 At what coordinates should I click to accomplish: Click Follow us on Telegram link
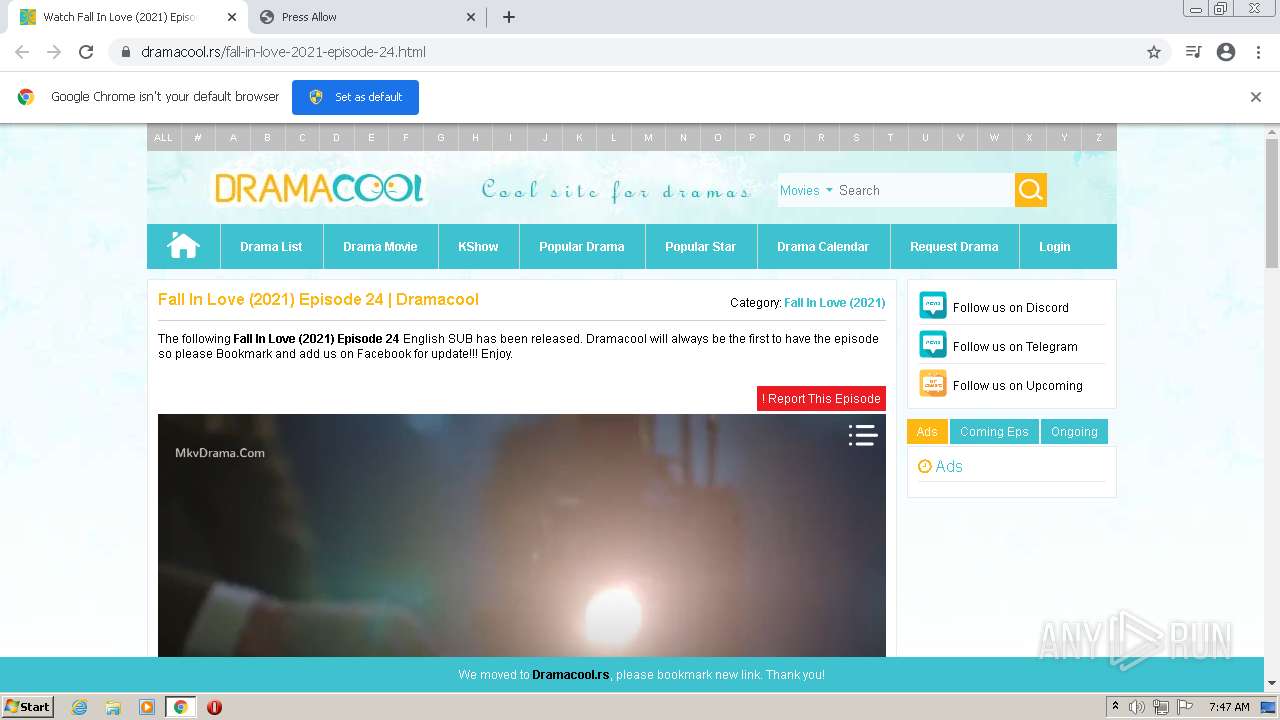coord(1015,346)
